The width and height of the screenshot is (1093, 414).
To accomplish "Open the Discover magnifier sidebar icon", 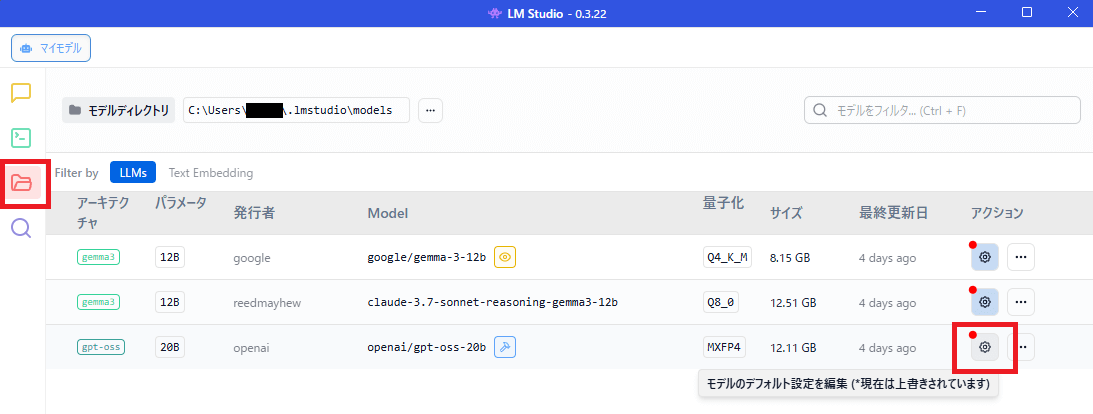I will click(22, 228).
